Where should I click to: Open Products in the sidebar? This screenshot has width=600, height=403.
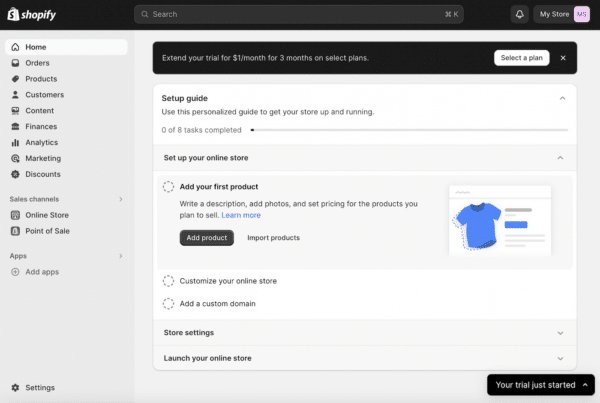(x=67, y=79)
